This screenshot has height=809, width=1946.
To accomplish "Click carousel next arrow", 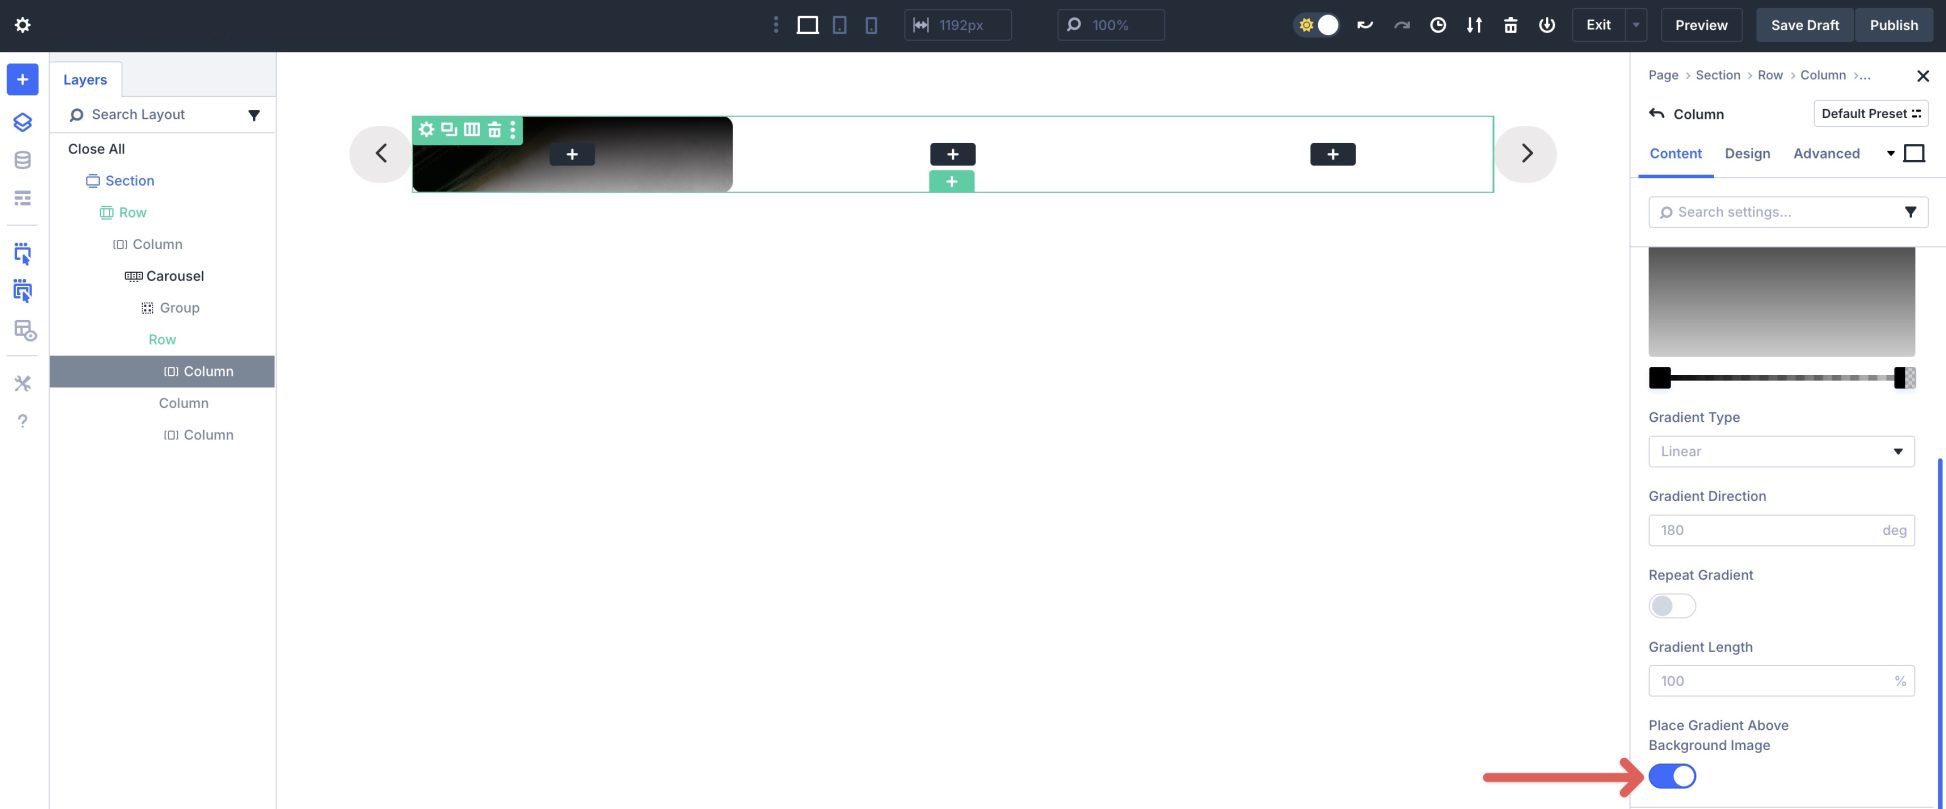I will tap(1526, 154).
